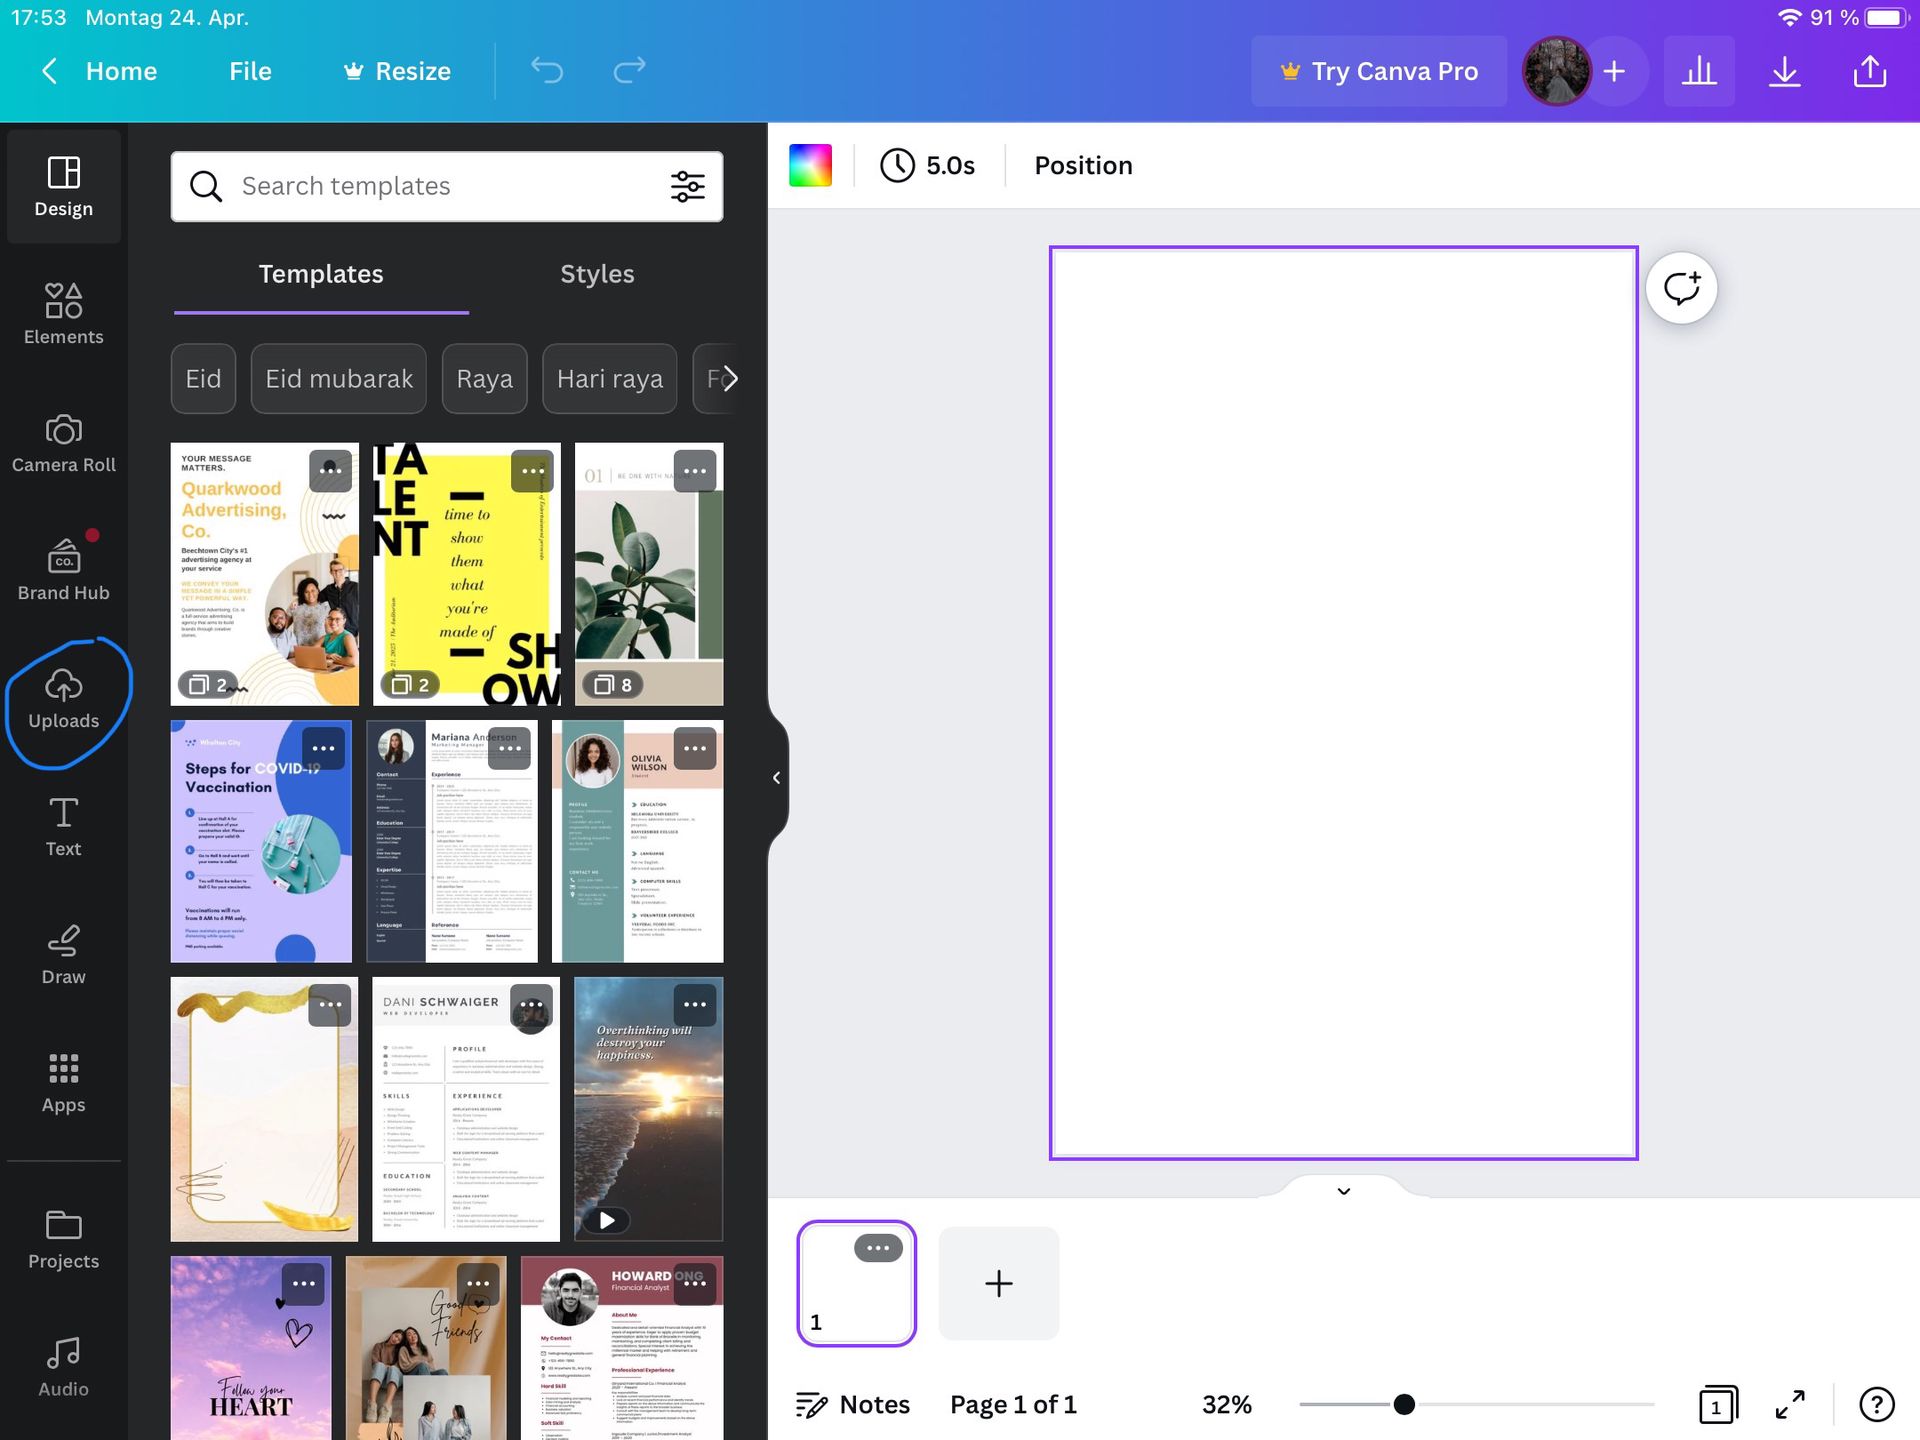1920x1440 pixels.
Task: Go to Home
Action: click(x=121, y=71)
